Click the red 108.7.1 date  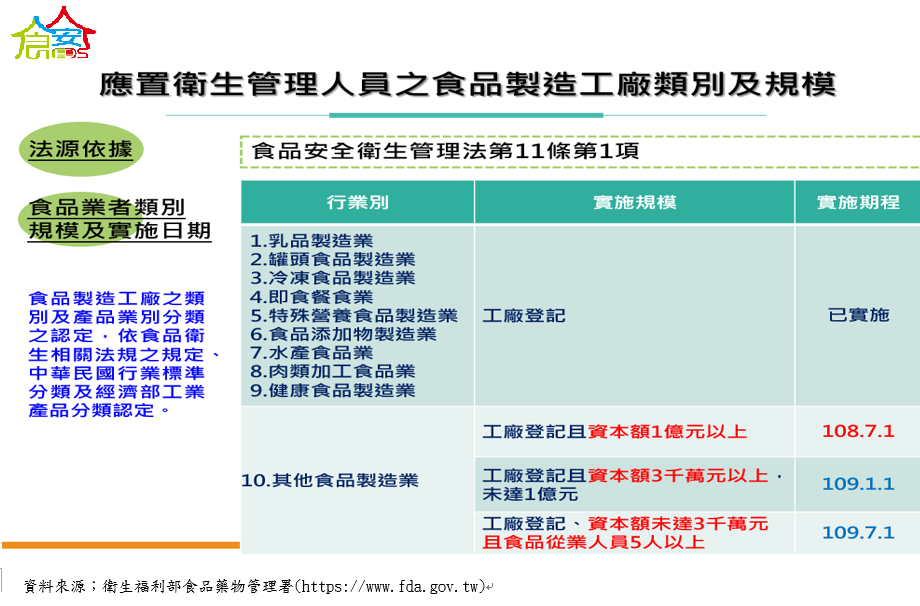tap(857, 431)
